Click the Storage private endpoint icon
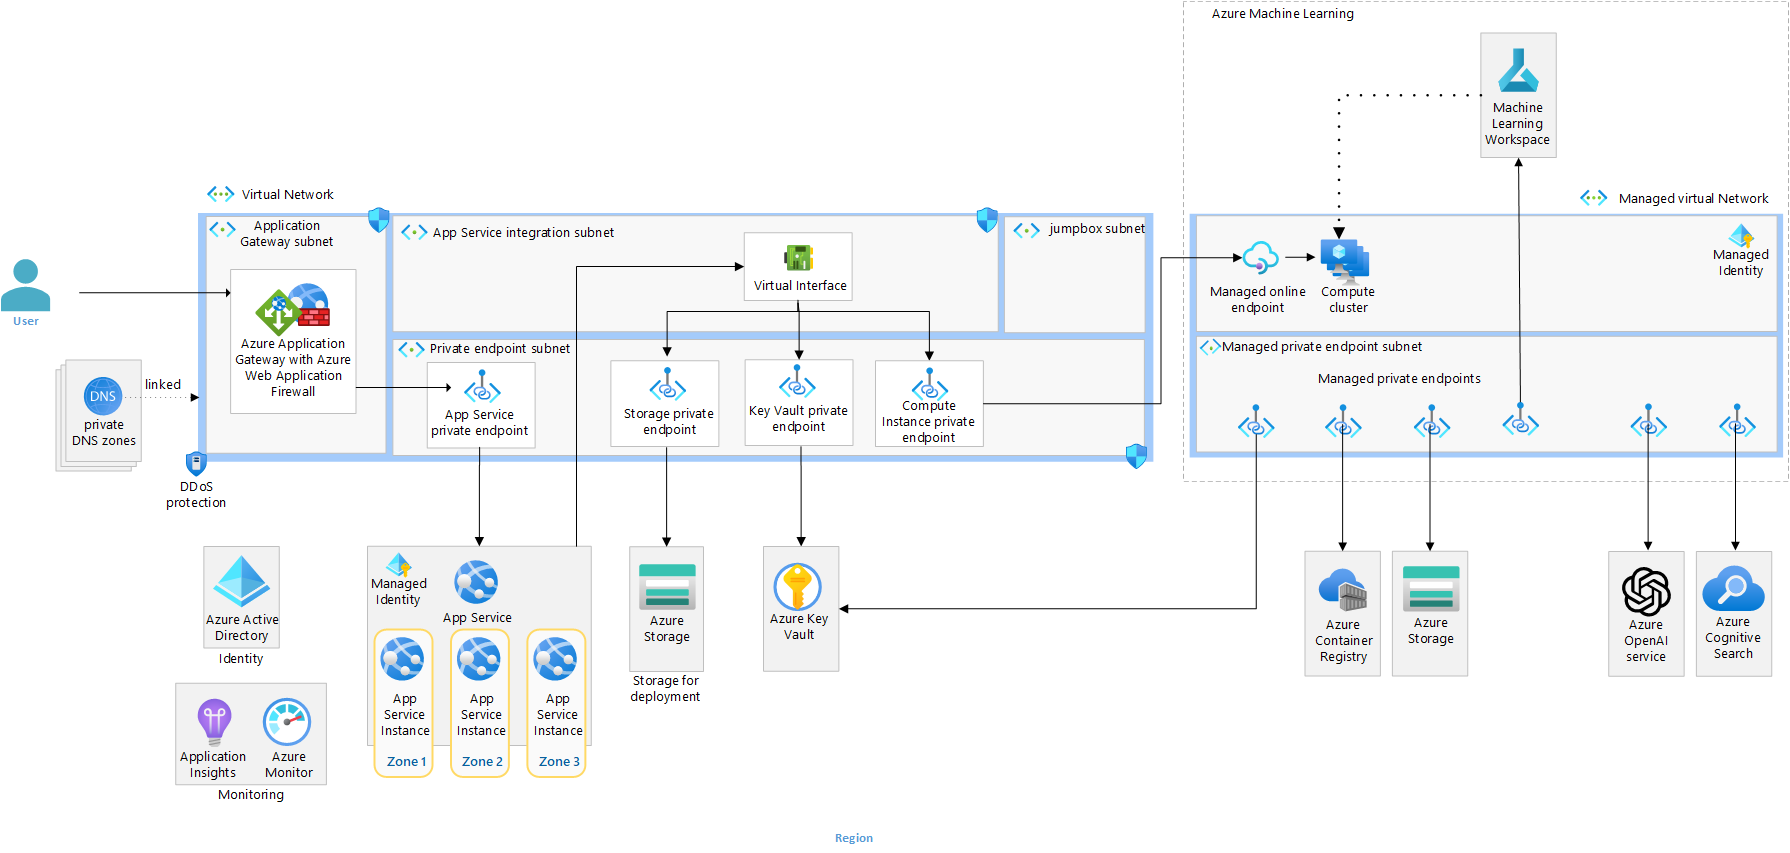This screenshot has width=1790, height=853. click(x=668, y=385)
